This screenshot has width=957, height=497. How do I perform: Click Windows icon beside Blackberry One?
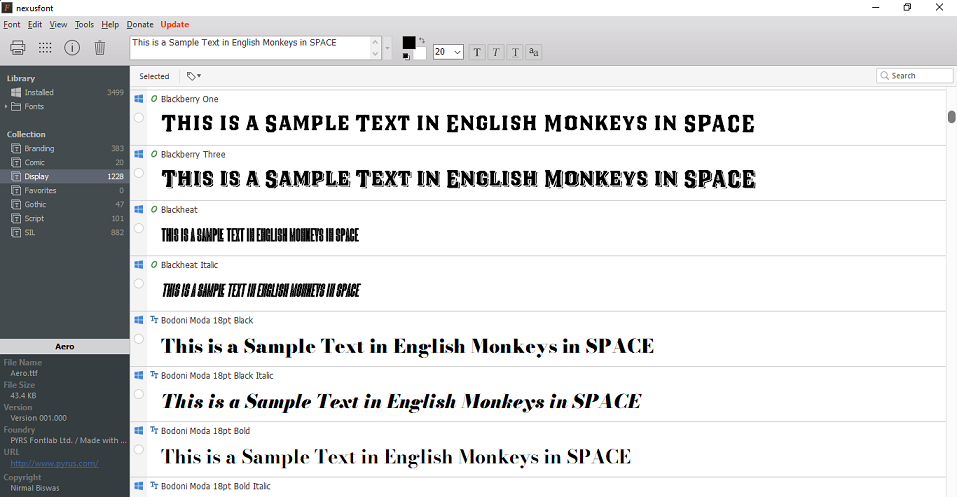[x=139, y=98]
